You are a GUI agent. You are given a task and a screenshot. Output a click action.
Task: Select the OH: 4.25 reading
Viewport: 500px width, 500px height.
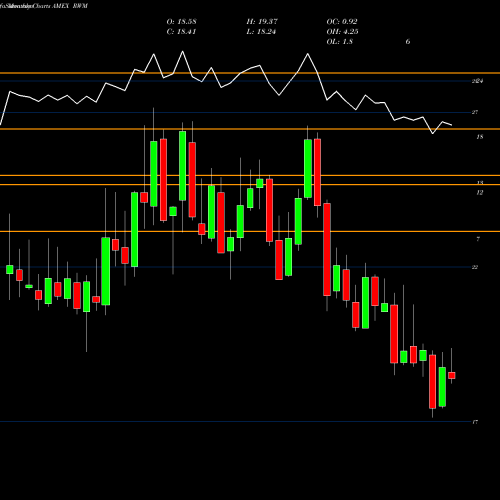(342, 32)
